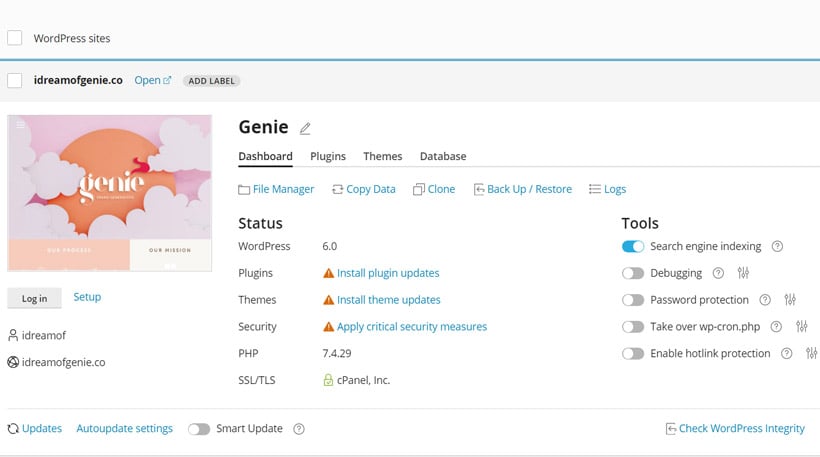The width and height of the screenshot is (820, 457).
Task: Check the idreamofgenie.co site checkbox
Action: [x=15, y=81]
